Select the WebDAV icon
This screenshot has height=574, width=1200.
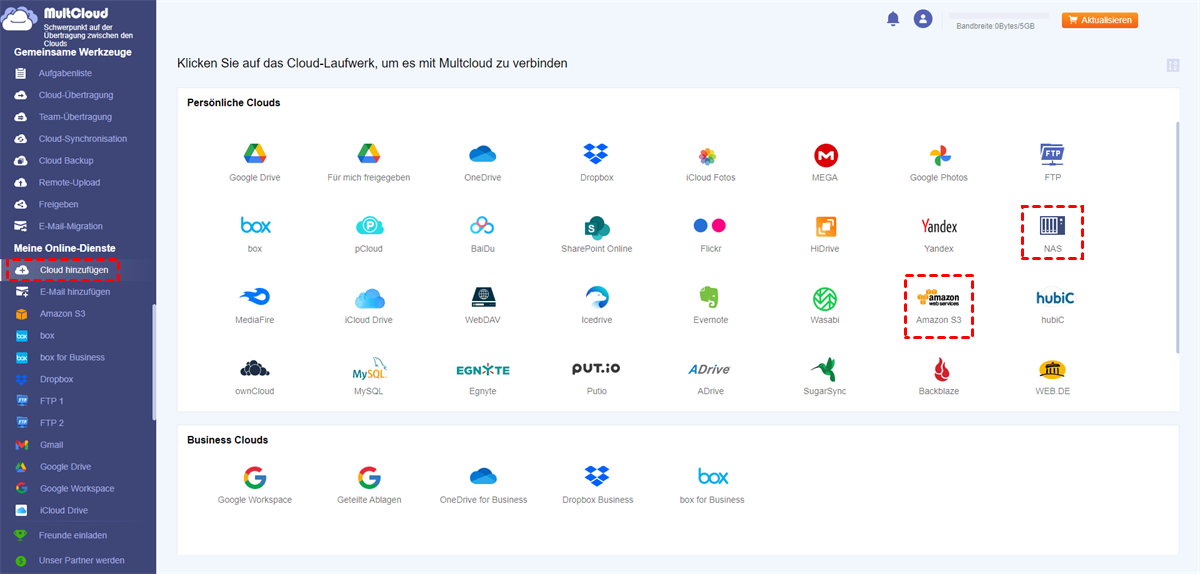tap(483, 297)
